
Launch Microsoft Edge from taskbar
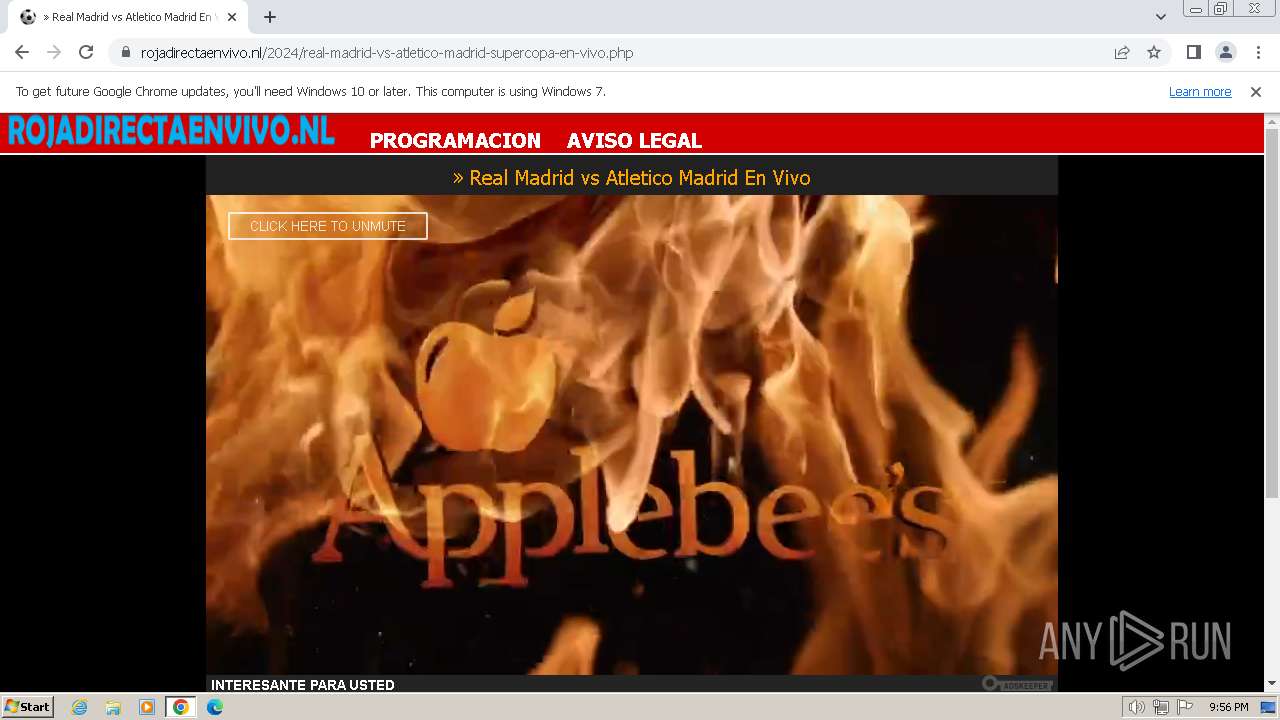pyautogui.click(x=215, y=707)
